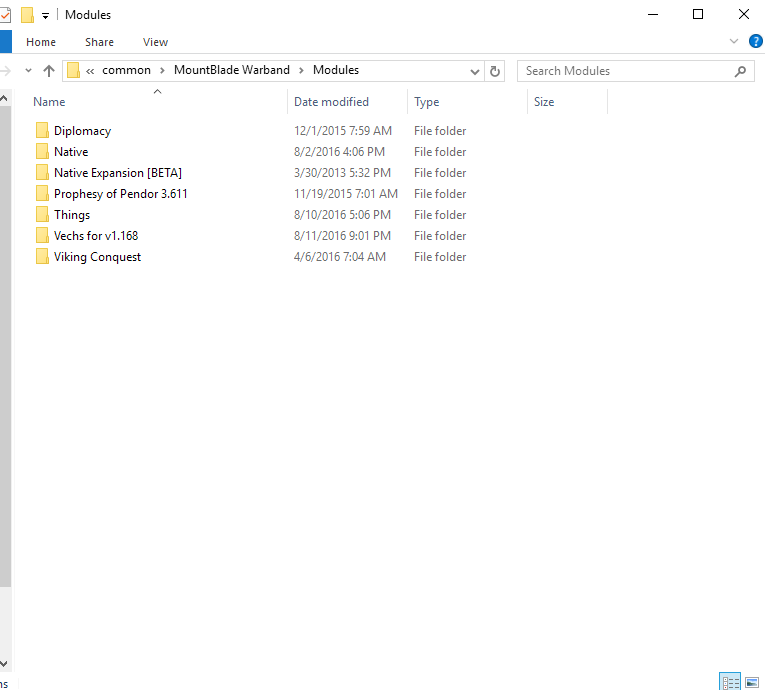Expand the ribbon with the chevron

(x=734, y=41)
